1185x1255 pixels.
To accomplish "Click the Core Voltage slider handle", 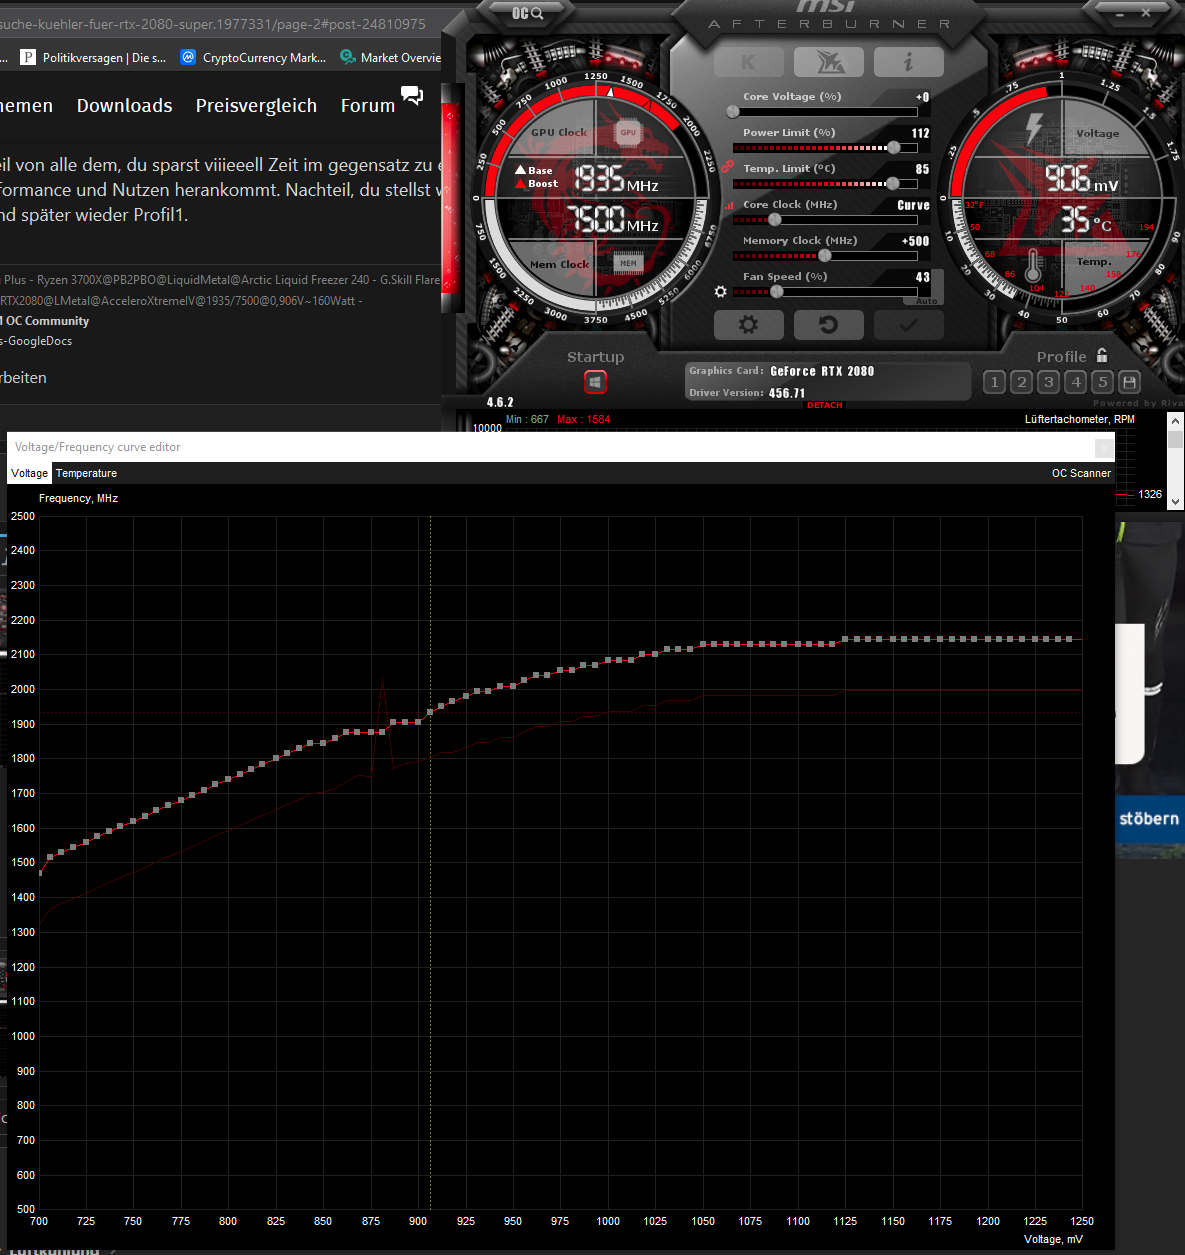I will [733, 112].
